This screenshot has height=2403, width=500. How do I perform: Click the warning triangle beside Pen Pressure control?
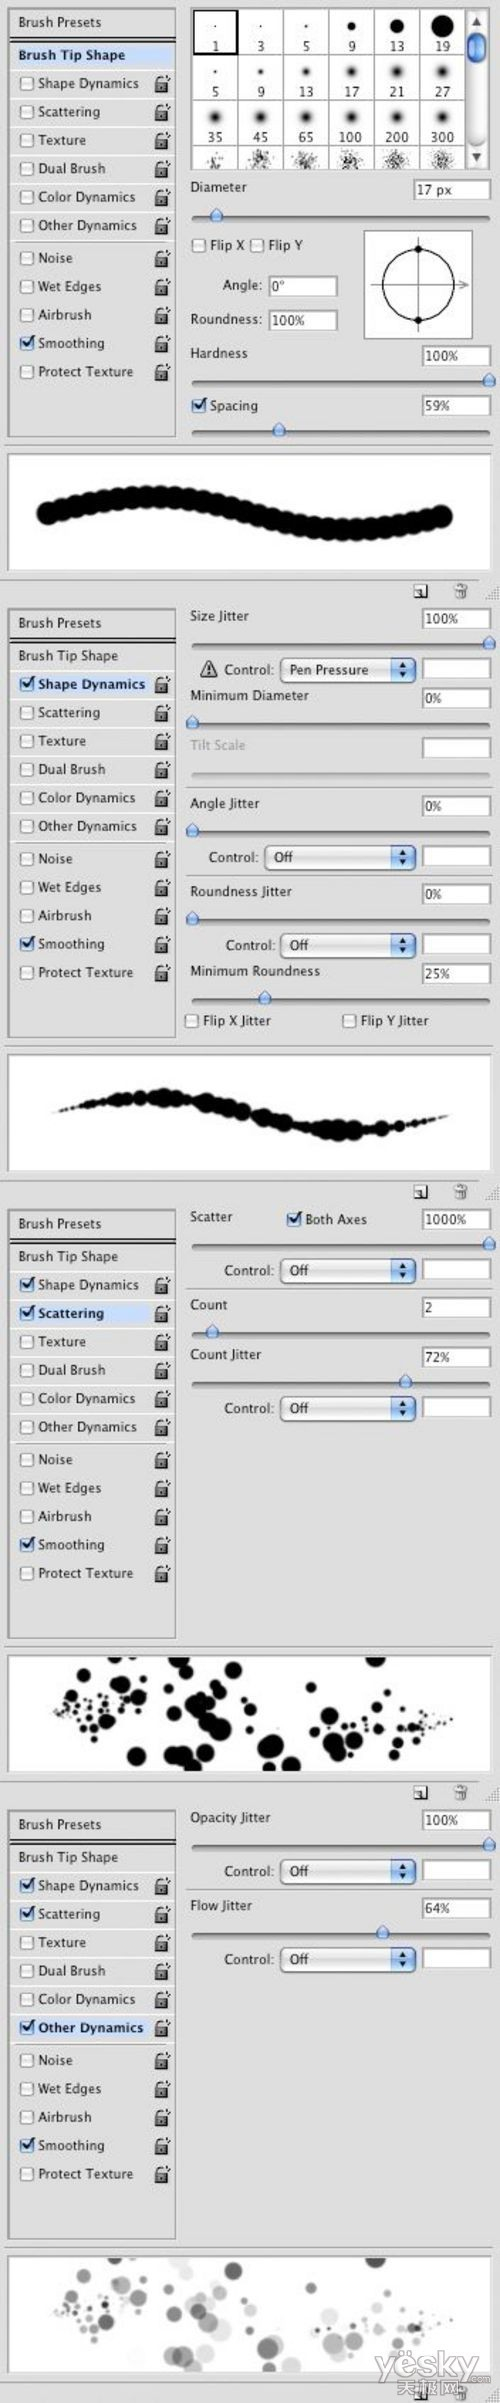[x=209, y=669]
